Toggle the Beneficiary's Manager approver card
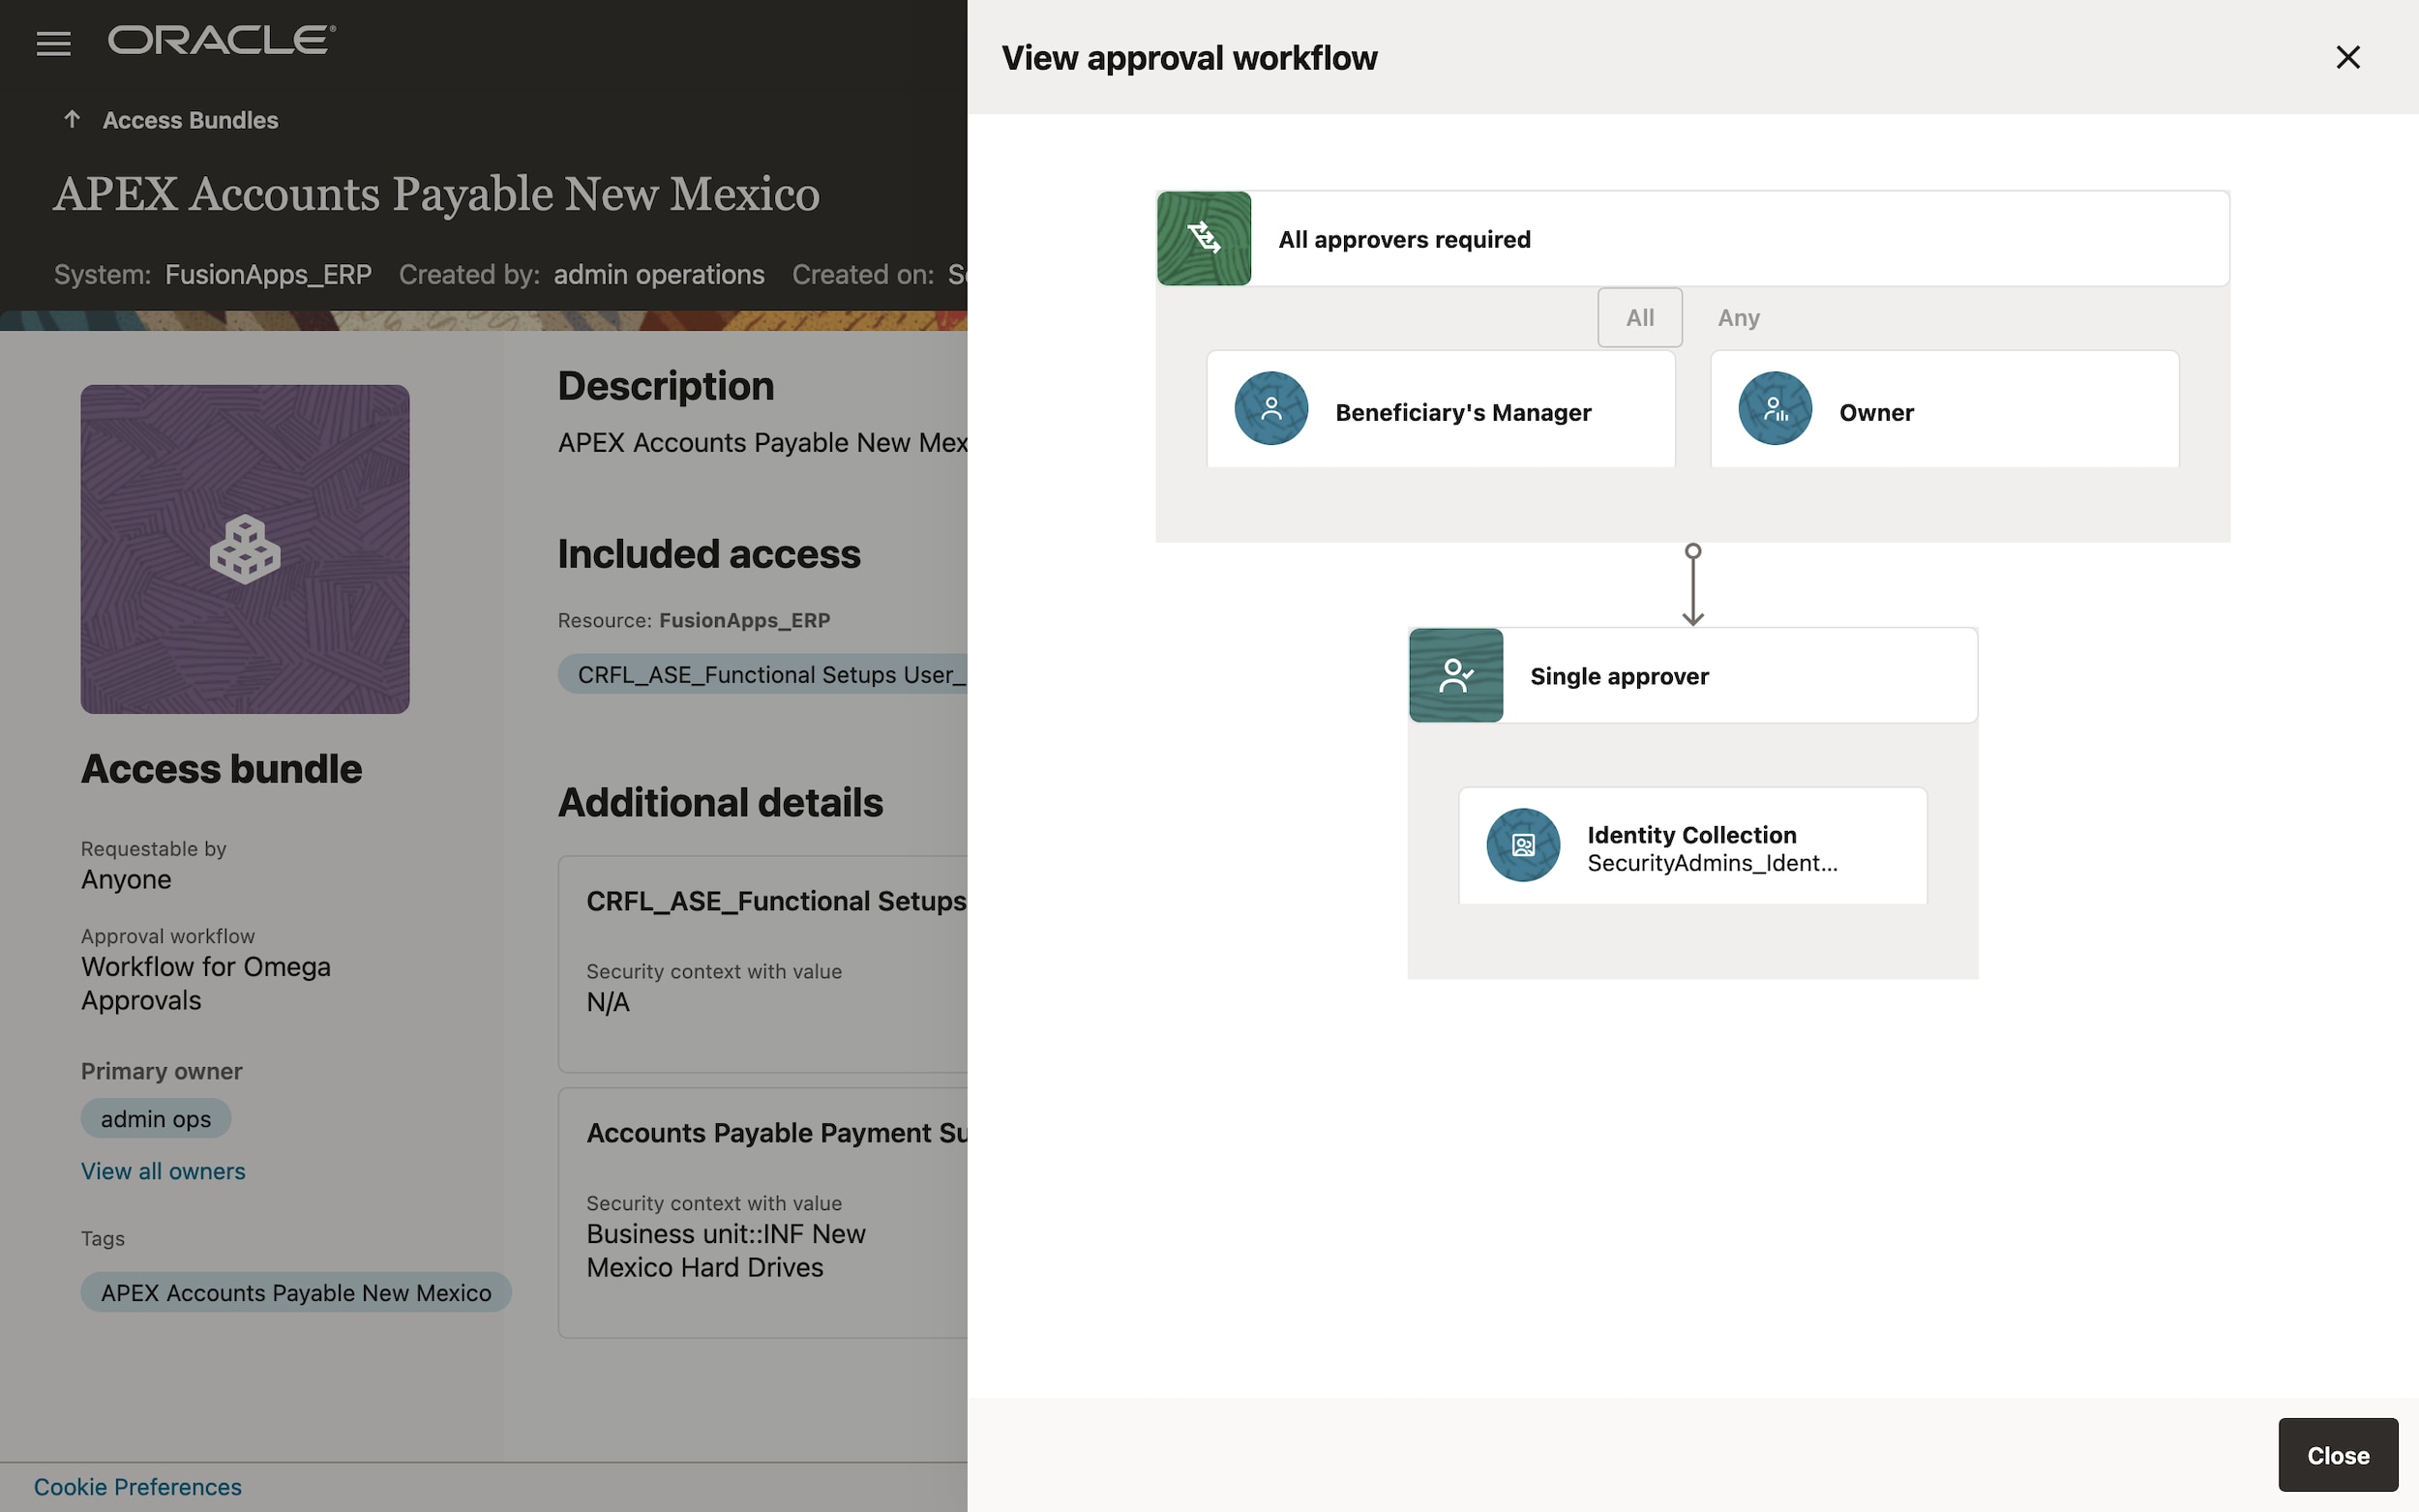The height and width of the screenshot is (1512, 2419). pyautogui.click(x=1440, y=409)
